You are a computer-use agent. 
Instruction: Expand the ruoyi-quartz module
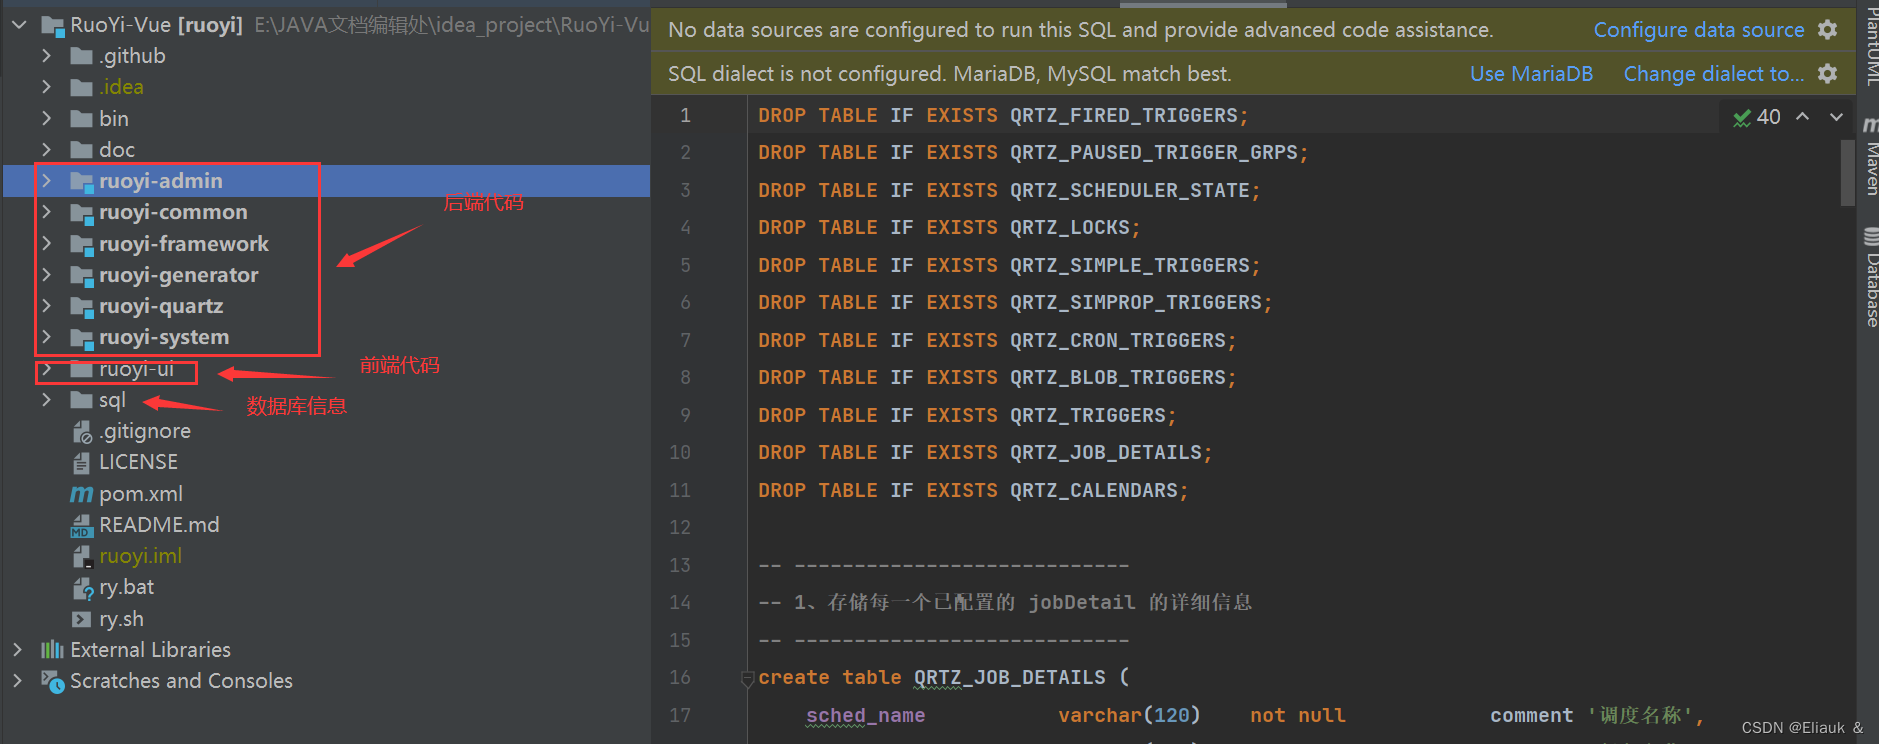coord(46,306)
